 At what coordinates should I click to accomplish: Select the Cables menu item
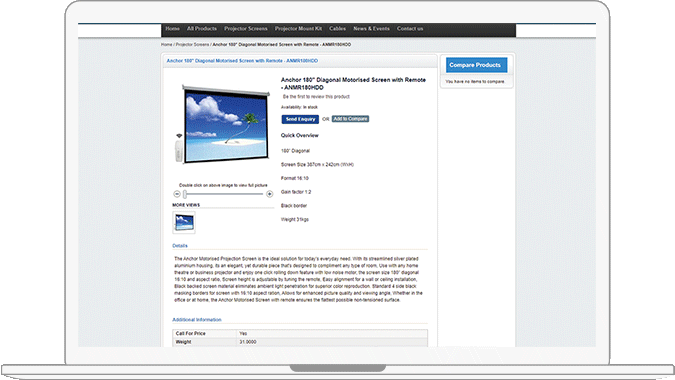click(x=338, y=29)
